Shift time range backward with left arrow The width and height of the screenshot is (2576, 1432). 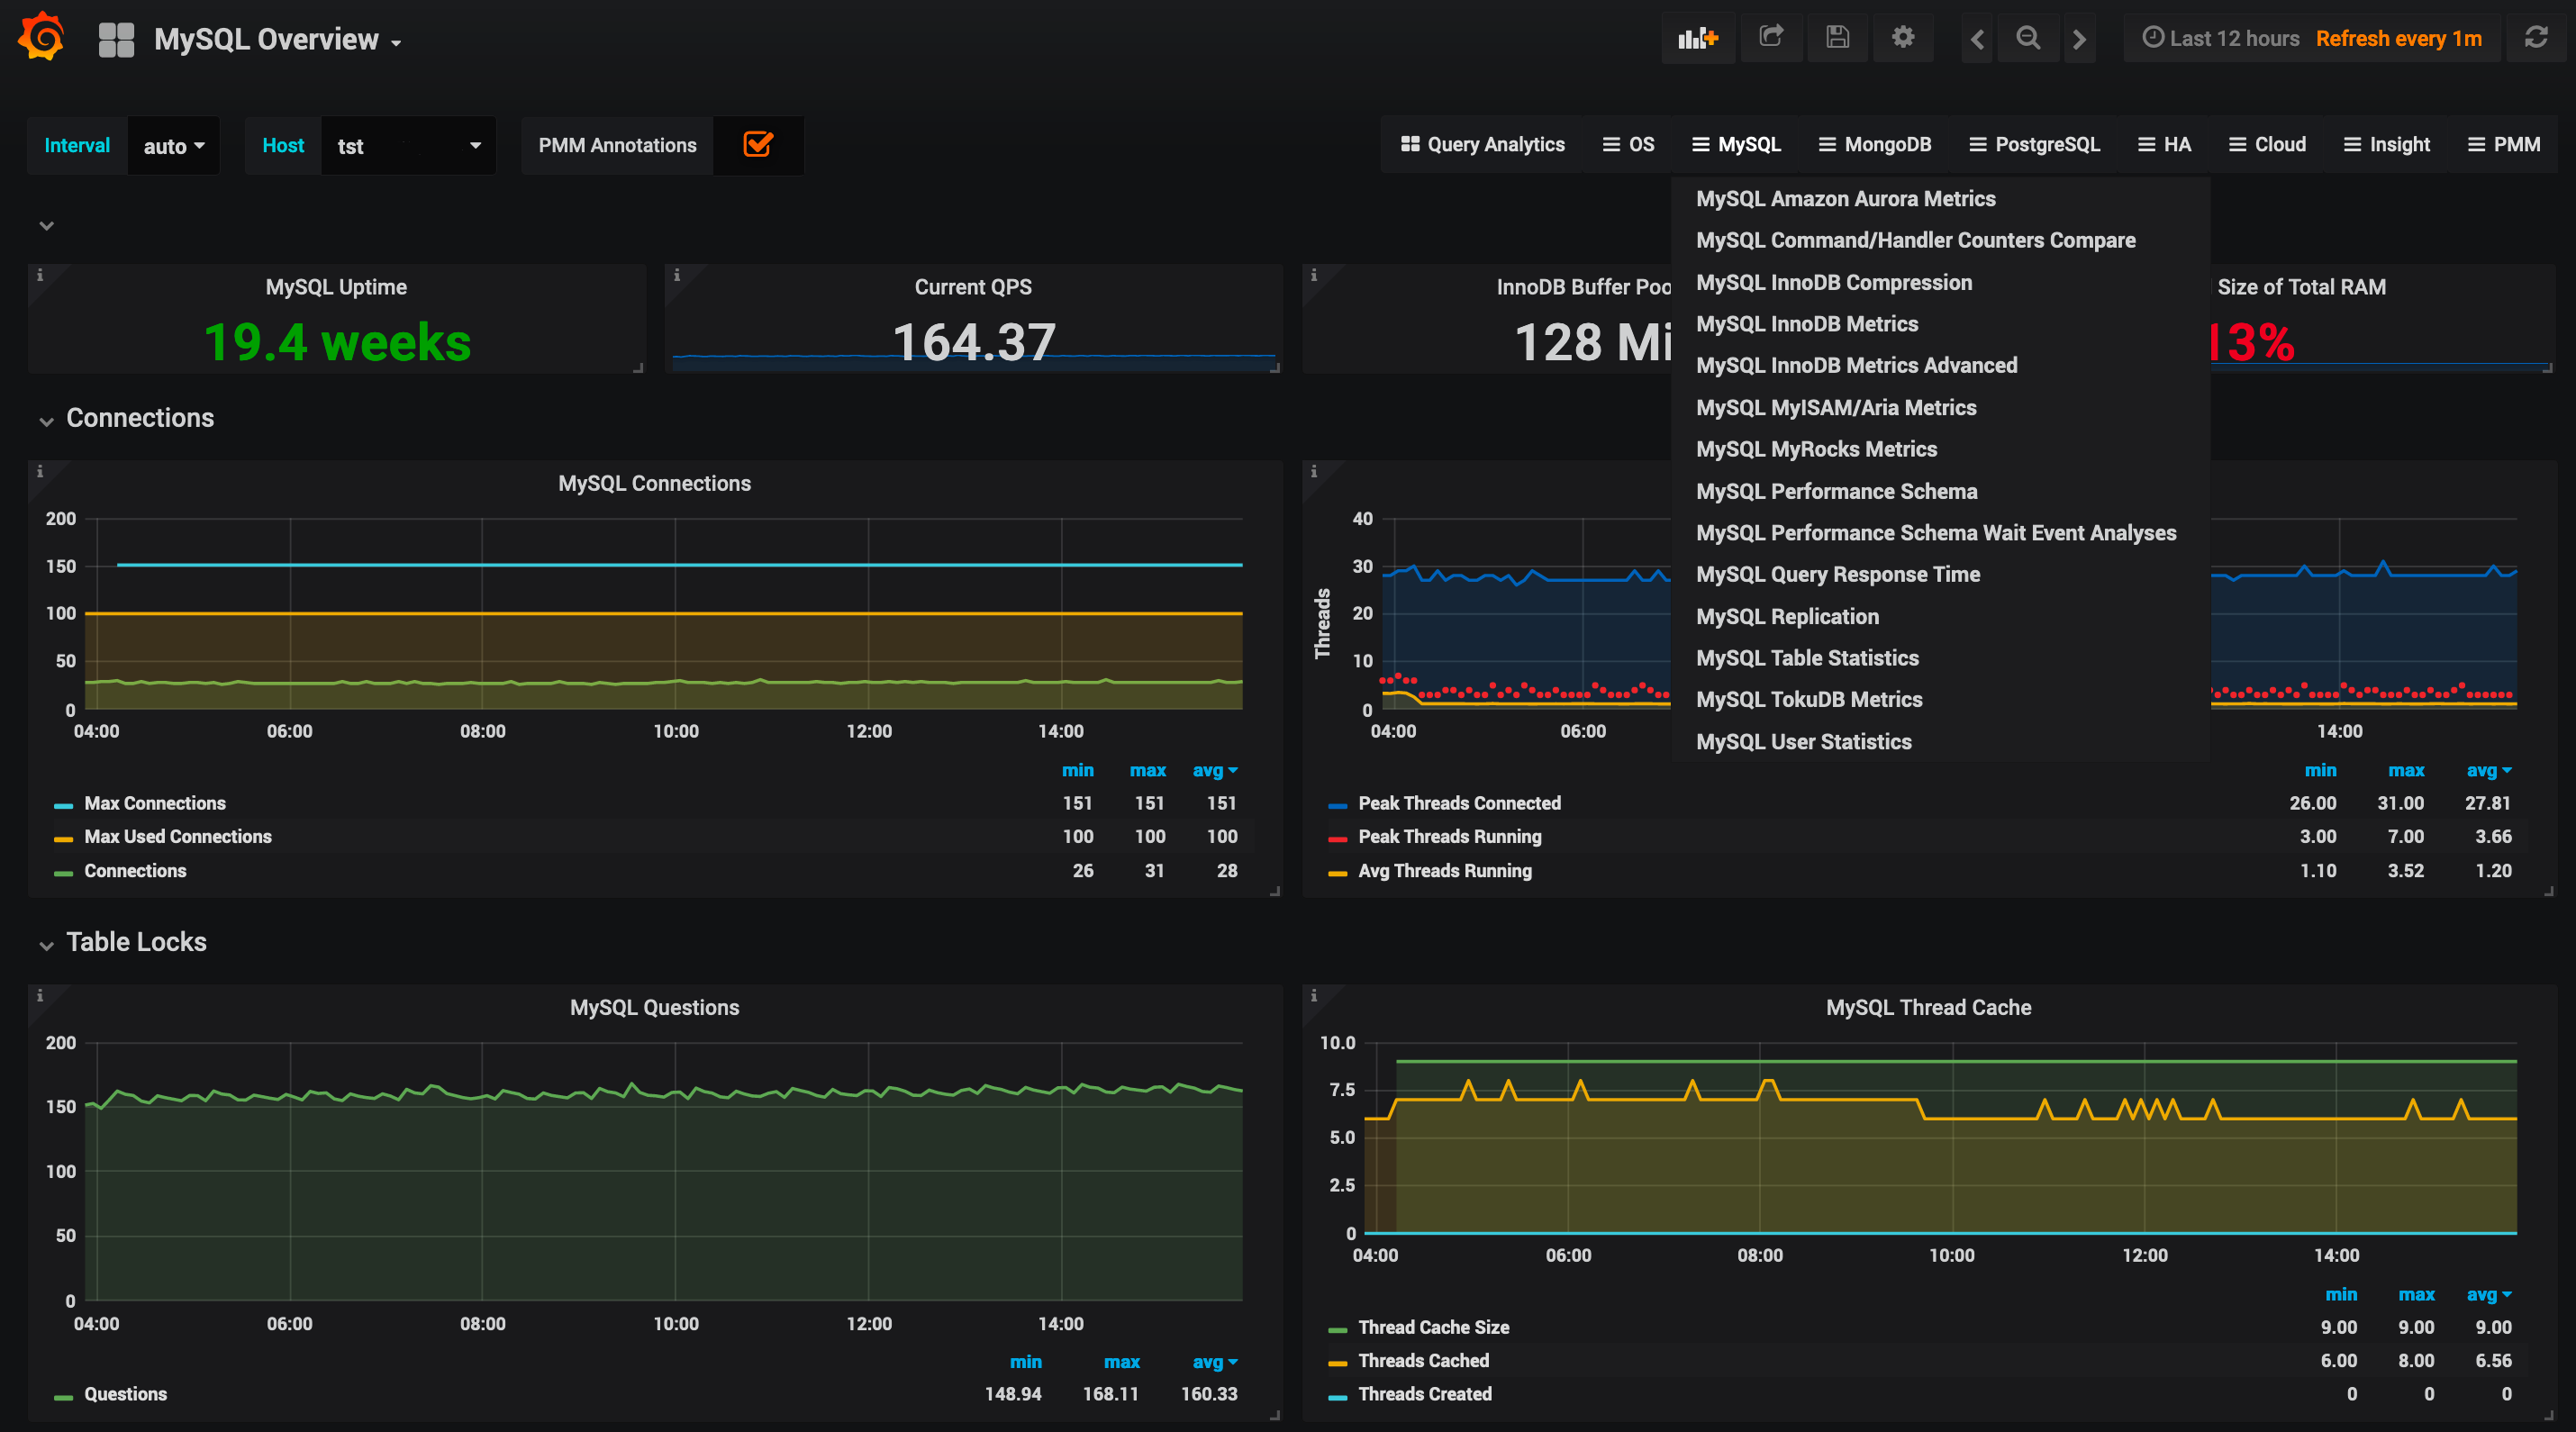click(1976, 39)
